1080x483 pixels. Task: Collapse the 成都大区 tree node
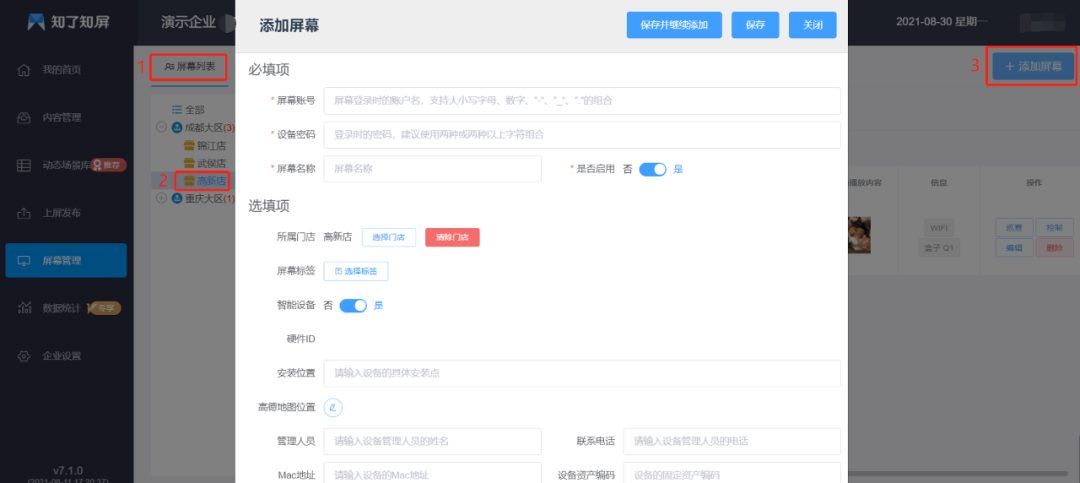tap(161, 127)
